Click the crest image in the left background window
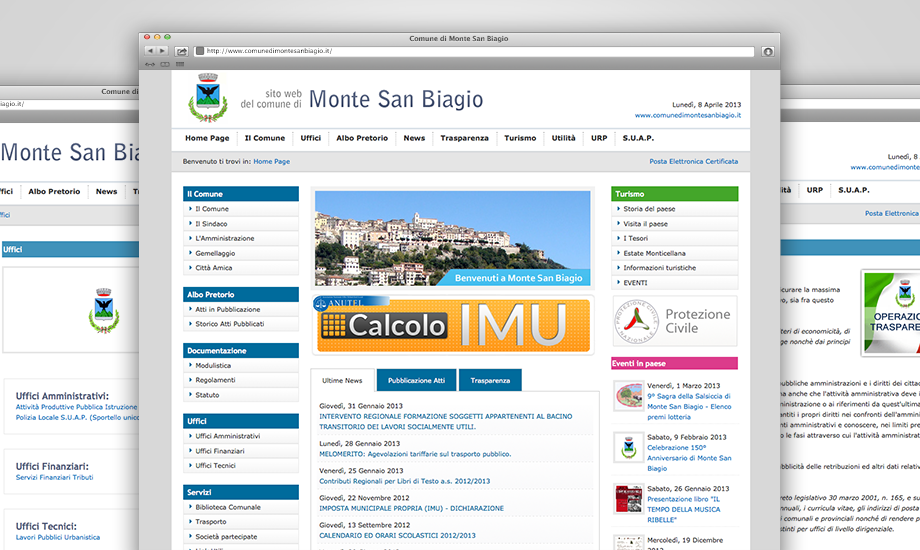The height and width of the screenshot is (550, 920). tap(104, 310)
